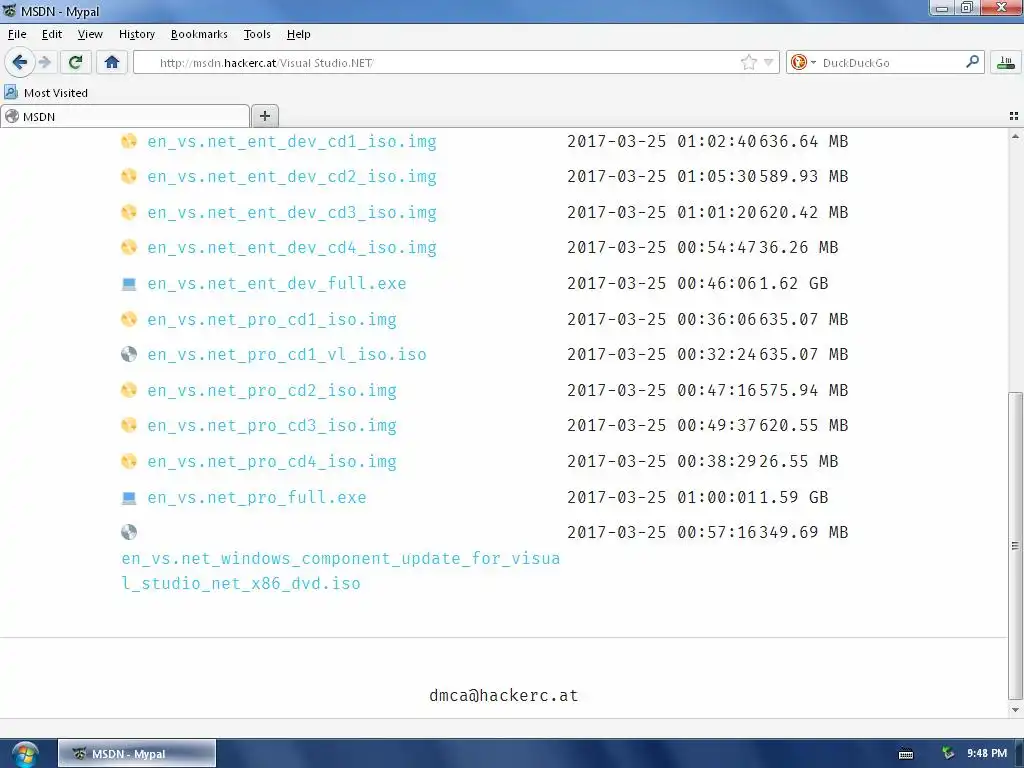Click disc icon beside pro_cd4_iso.img

coord(129,461)
